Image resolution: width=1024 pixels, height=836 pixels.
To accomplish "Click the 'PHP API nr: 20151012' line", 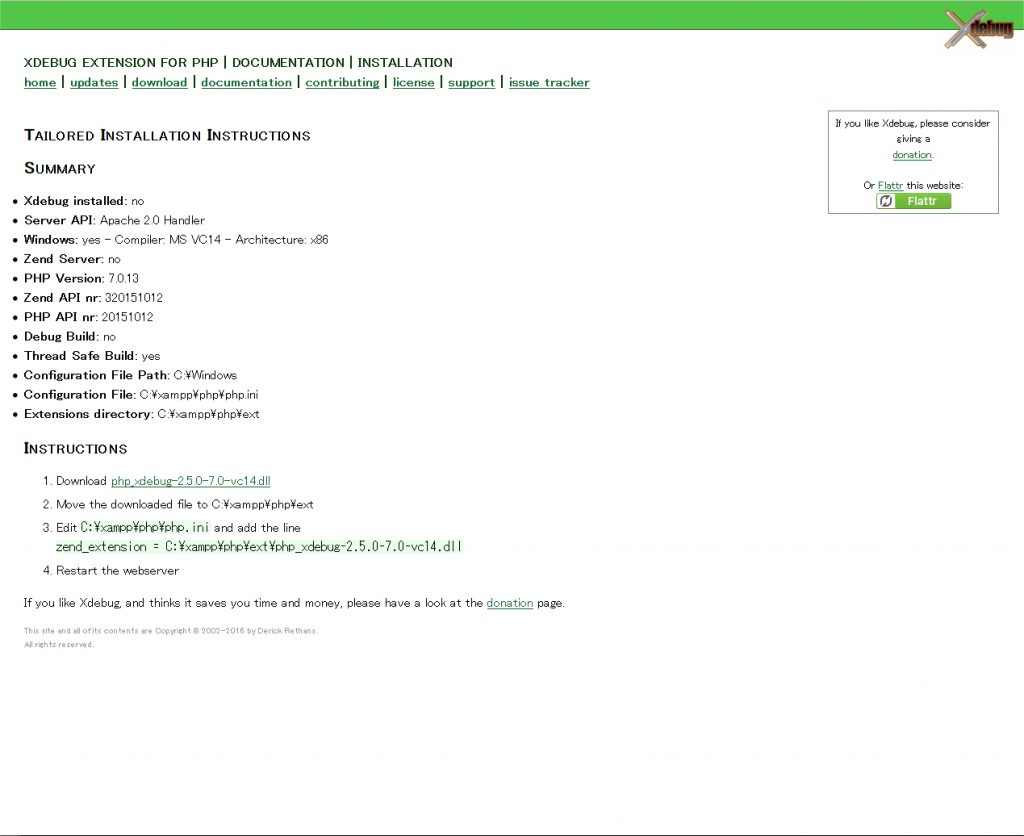I will coord(89,317).
